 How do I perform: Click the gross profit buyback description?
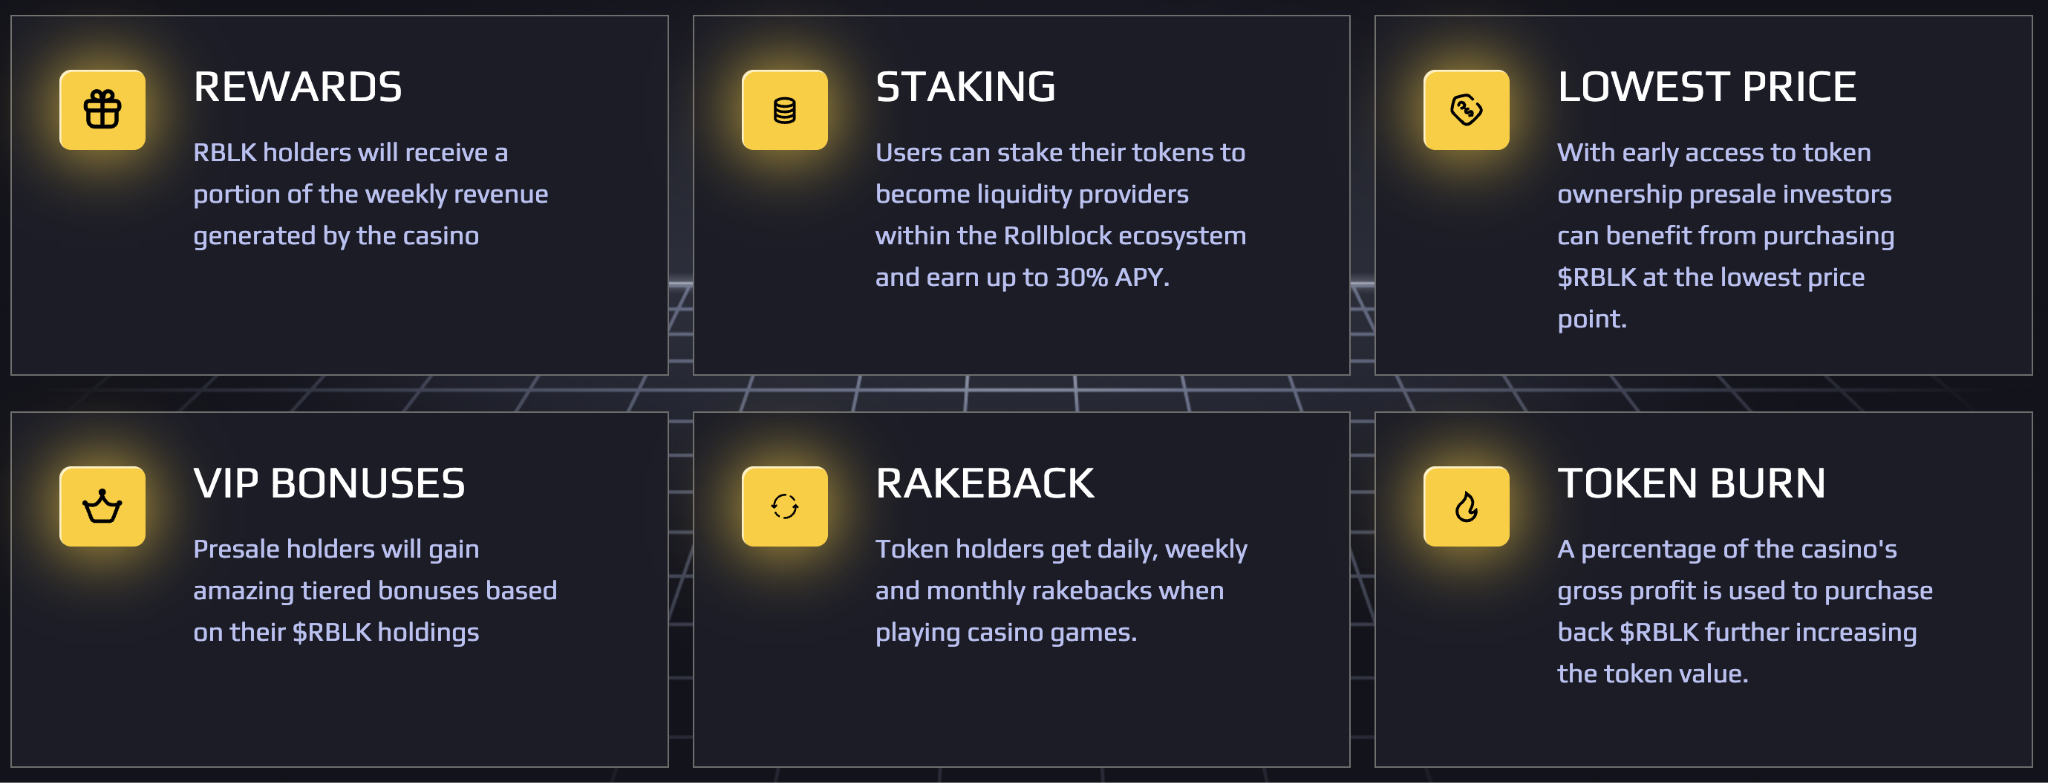coord(1745,611)
